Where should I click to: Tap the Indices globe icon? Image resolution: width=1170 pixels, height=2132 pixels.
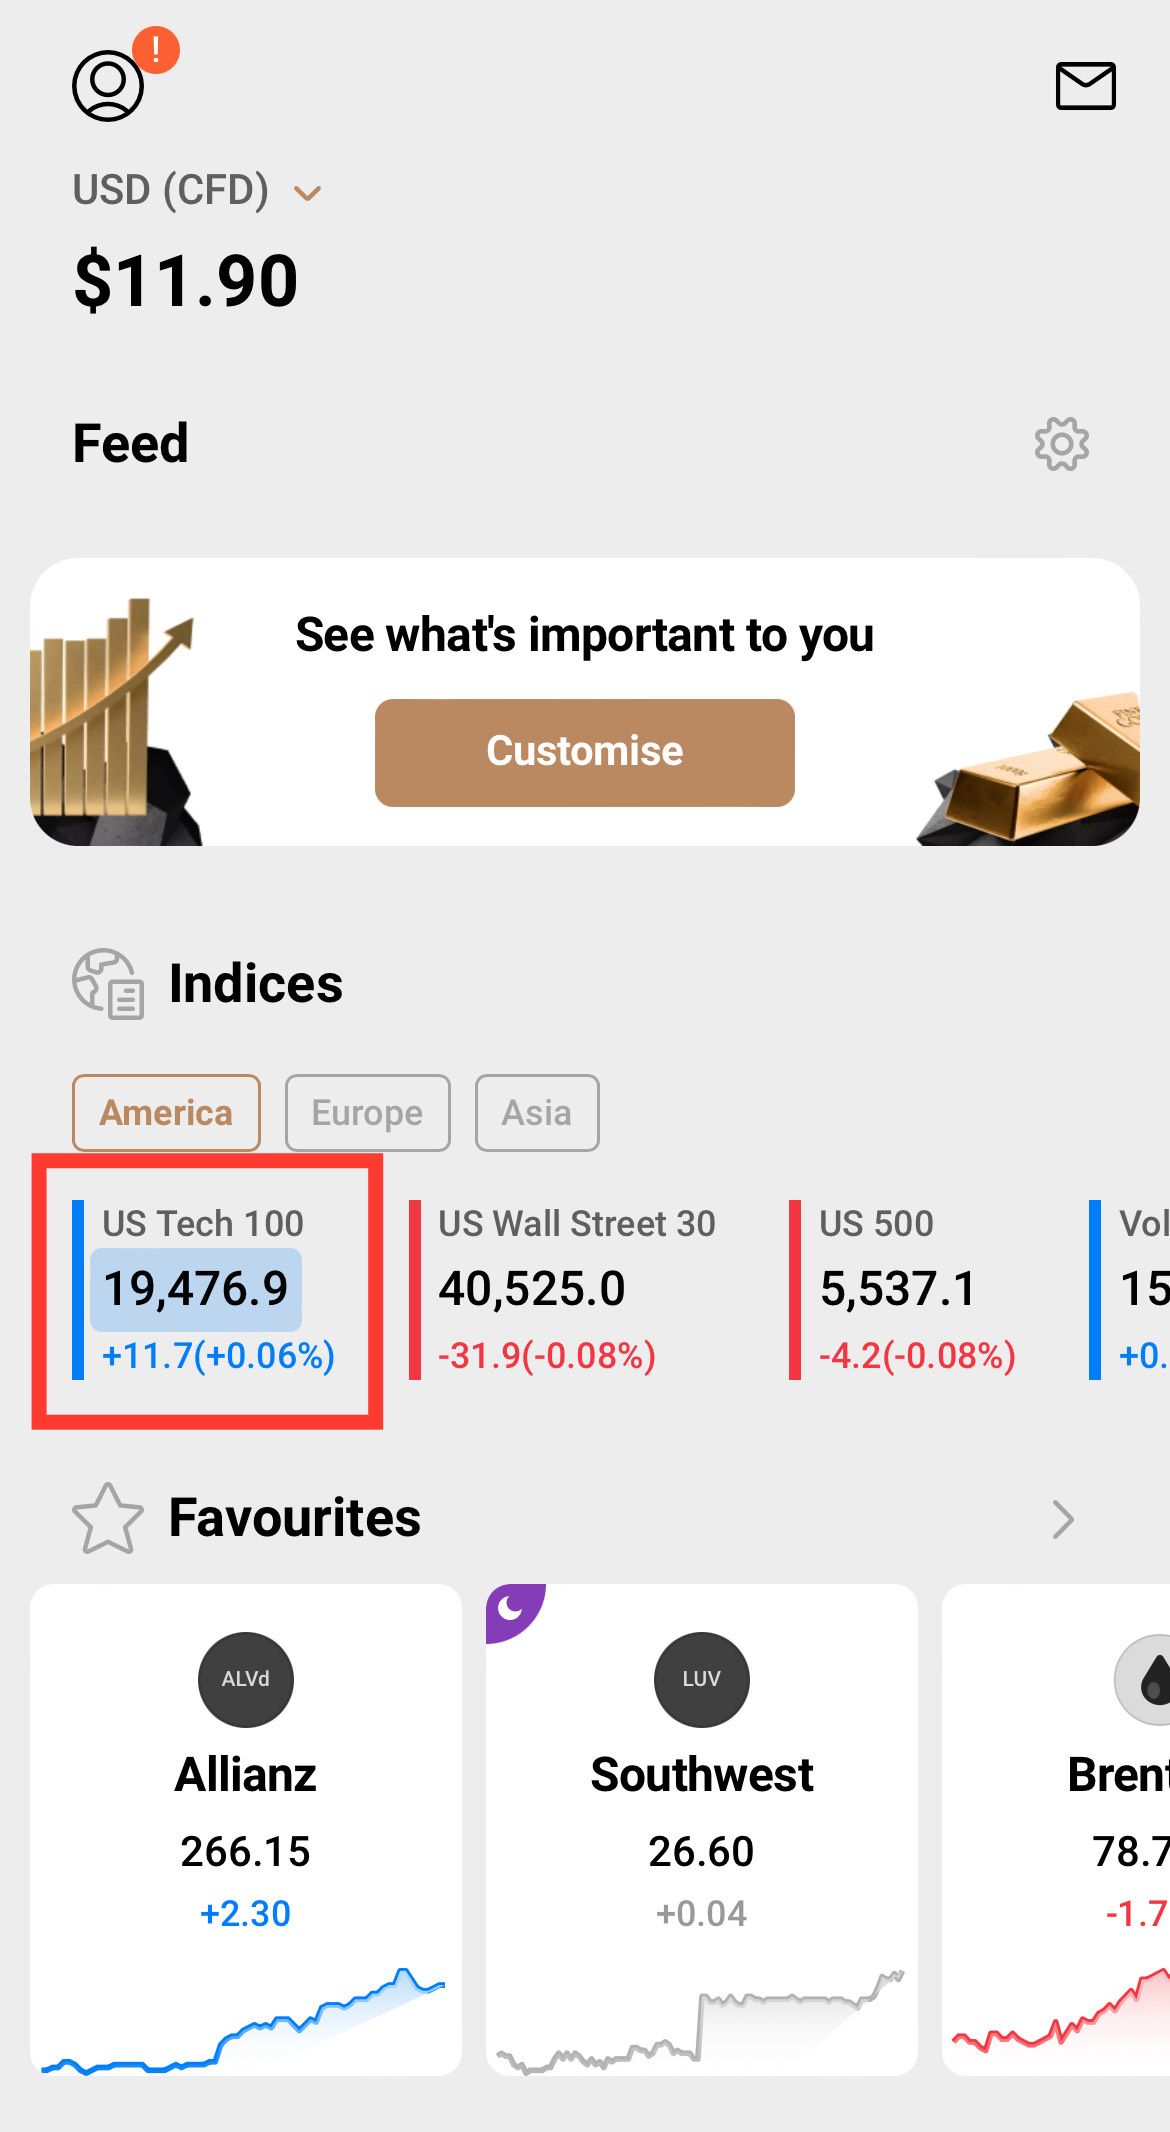[108, 984]
